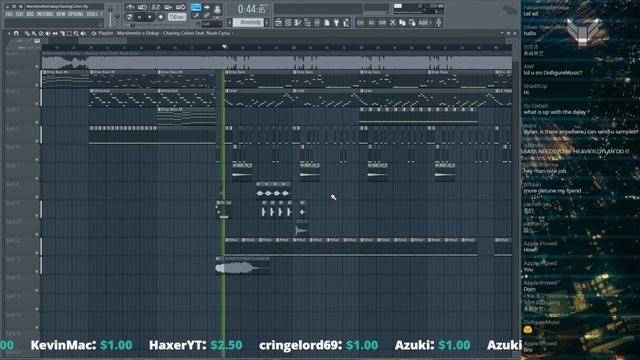640x360 pixels.
Task: Open the PATTERNS menu
Action: coord(44,14)
